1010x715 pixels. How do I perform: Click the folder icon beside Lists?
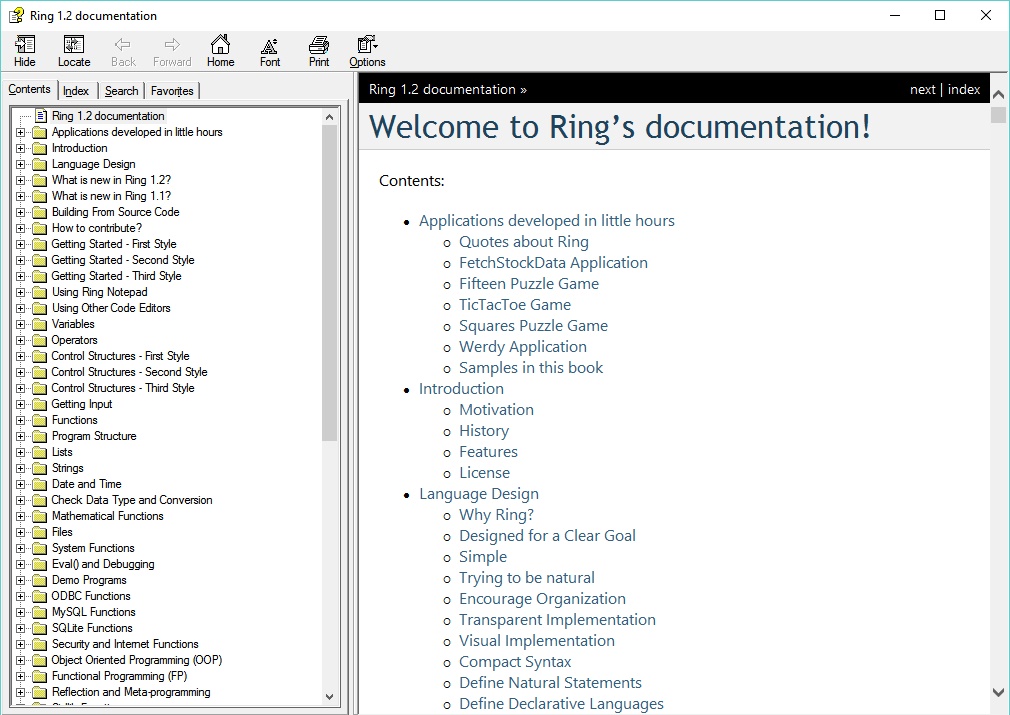coord(40,452)
